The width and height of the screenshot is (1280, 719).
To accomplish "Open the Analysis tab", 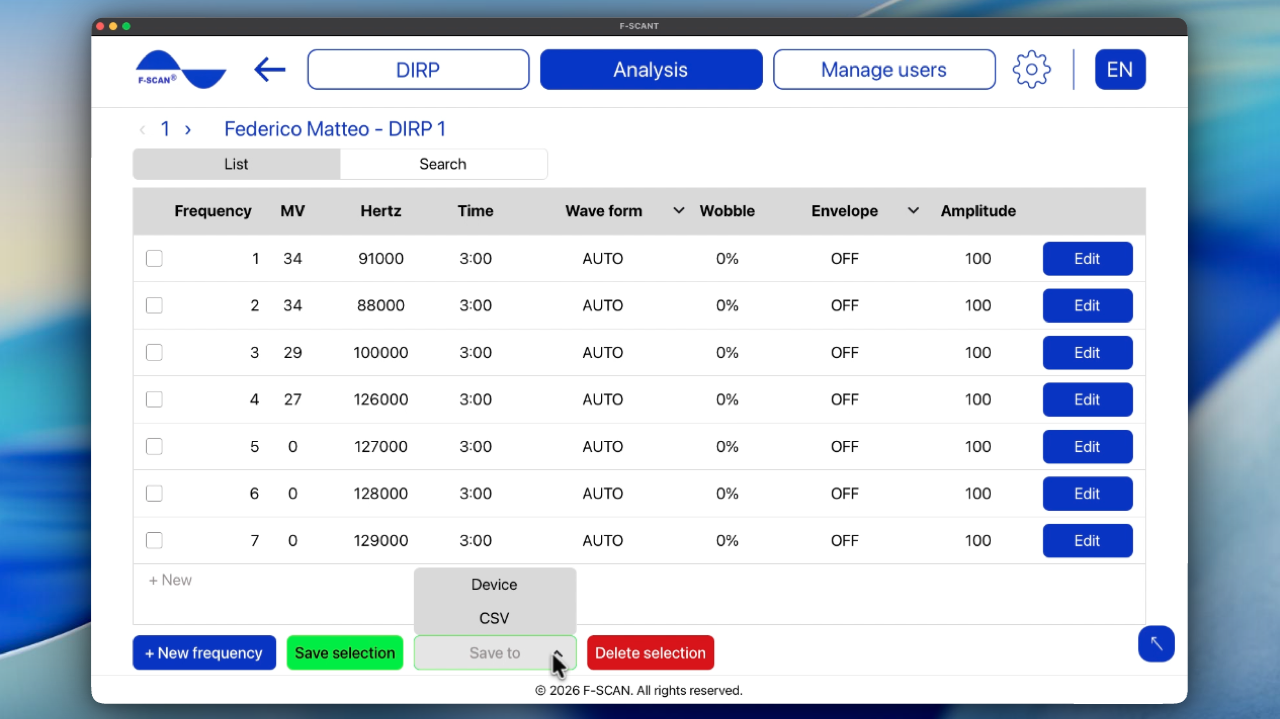I will point(651,70).
